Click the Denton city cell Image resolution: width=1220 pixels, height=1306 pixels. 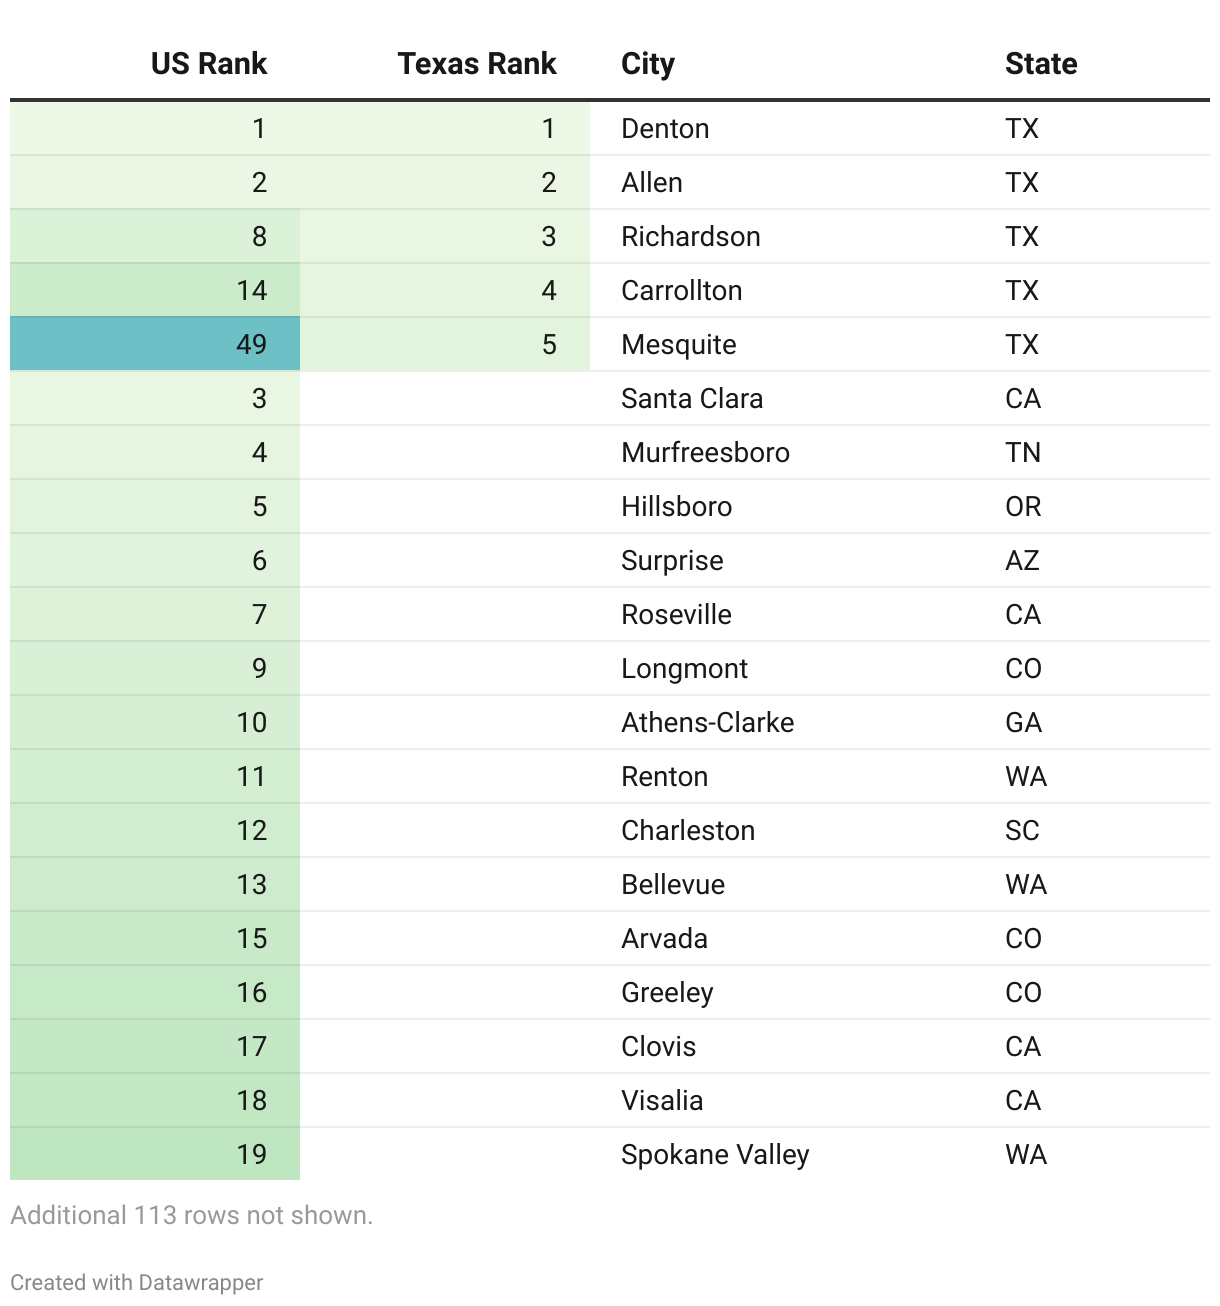tap(665, 129)
